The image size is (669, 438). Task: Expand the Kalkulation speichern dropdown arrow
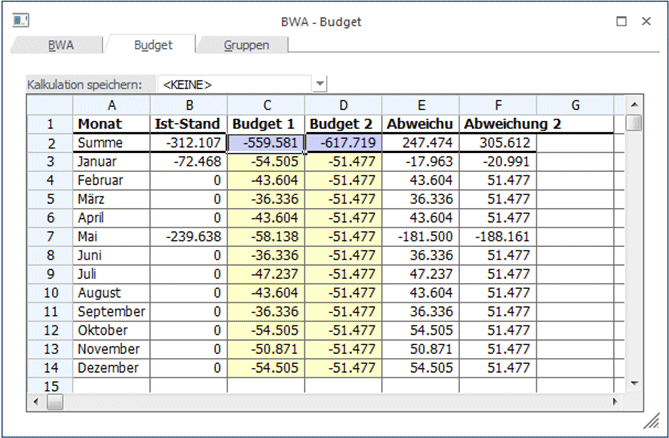pyautogui.click(x=320, y=85)
